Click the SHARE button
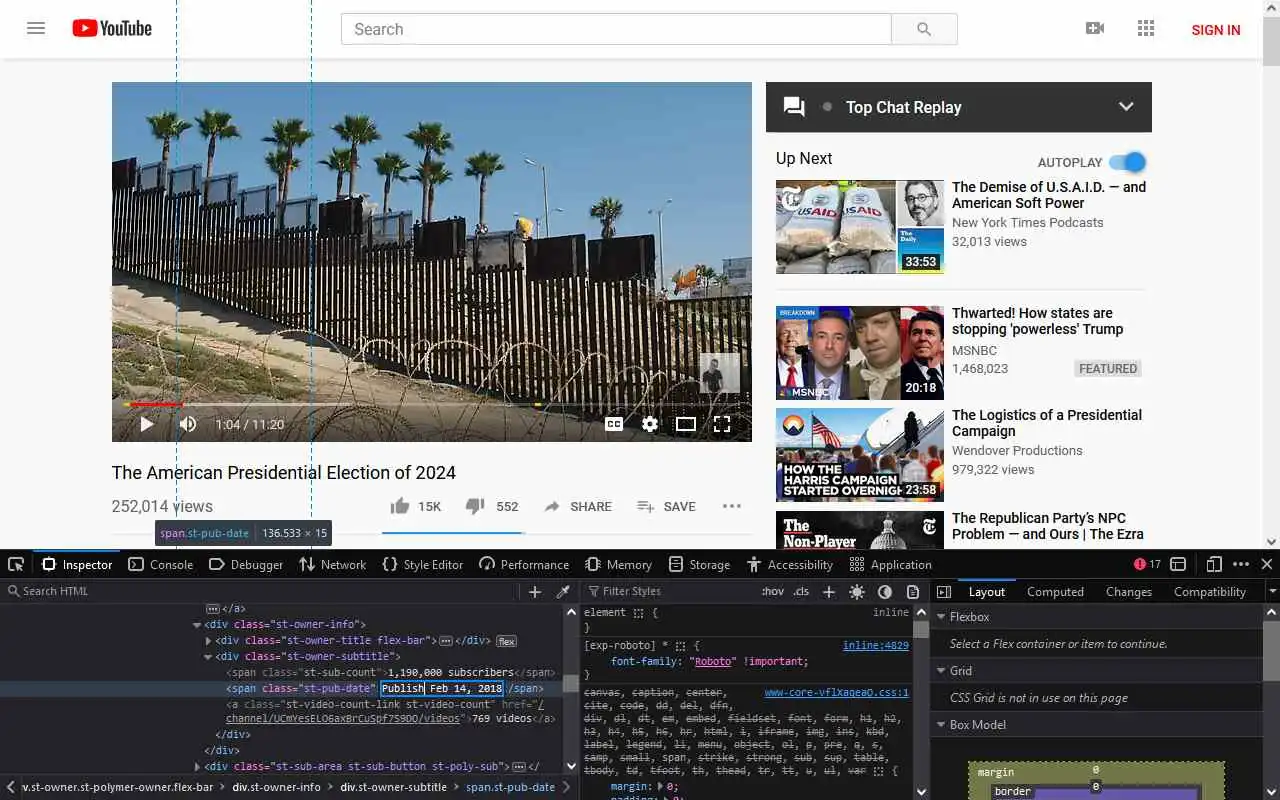This screenshot has height=800, width=1280. coord(577,506)
